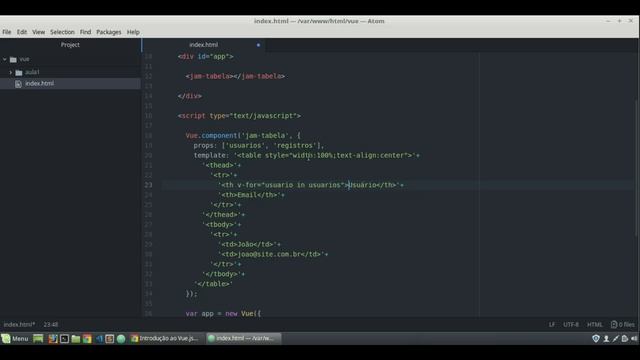The height and width of the screenshot is (360, 640).
Task: Click the index.html file icon in tree
Action: (18, 84)
